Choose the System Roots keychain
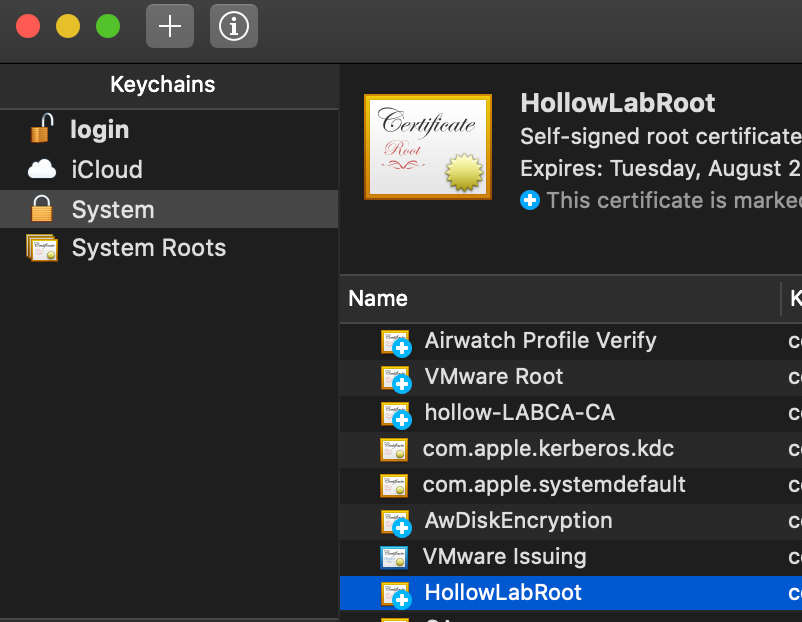 (149, 248)
